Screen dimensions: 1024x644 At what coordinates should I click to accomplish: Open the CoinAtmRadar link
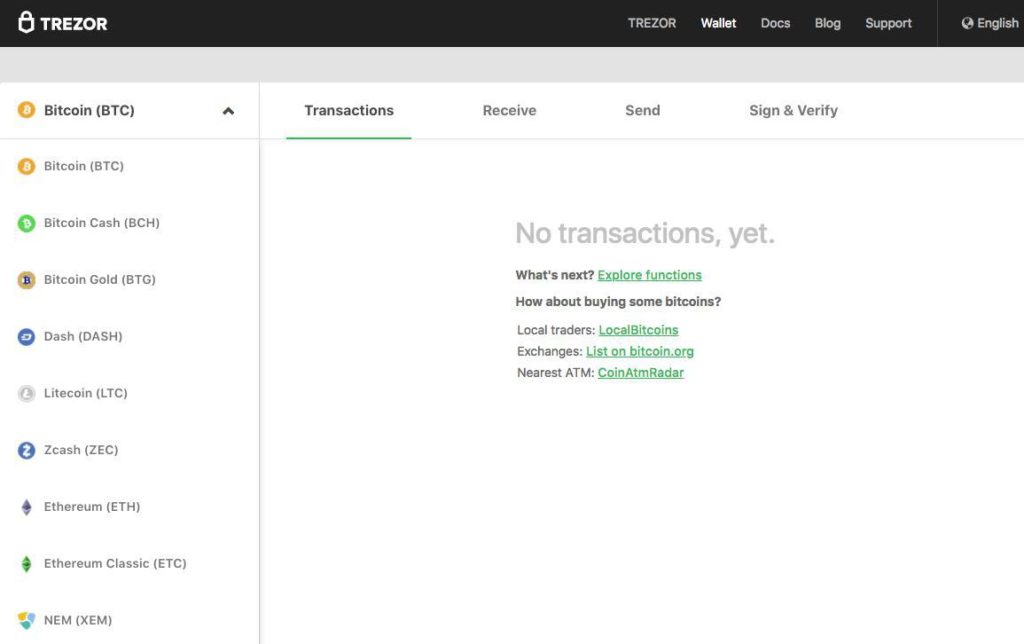pos(641,372)
